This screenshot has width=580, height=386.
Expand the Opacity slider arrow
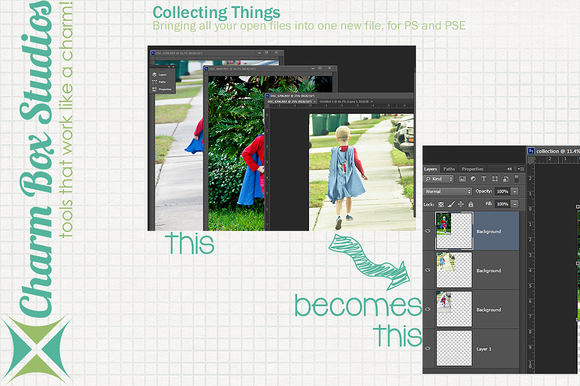(515, 192)
